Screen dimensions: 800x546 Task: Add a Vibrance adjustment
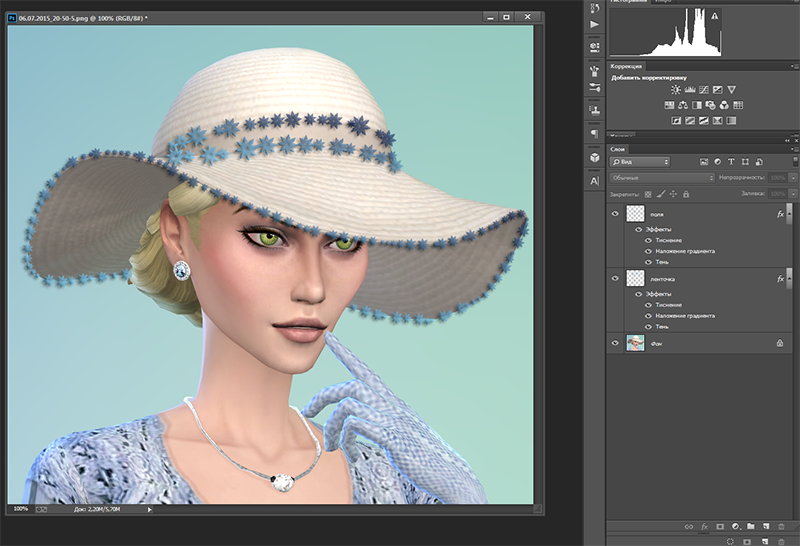click(731, 90)
